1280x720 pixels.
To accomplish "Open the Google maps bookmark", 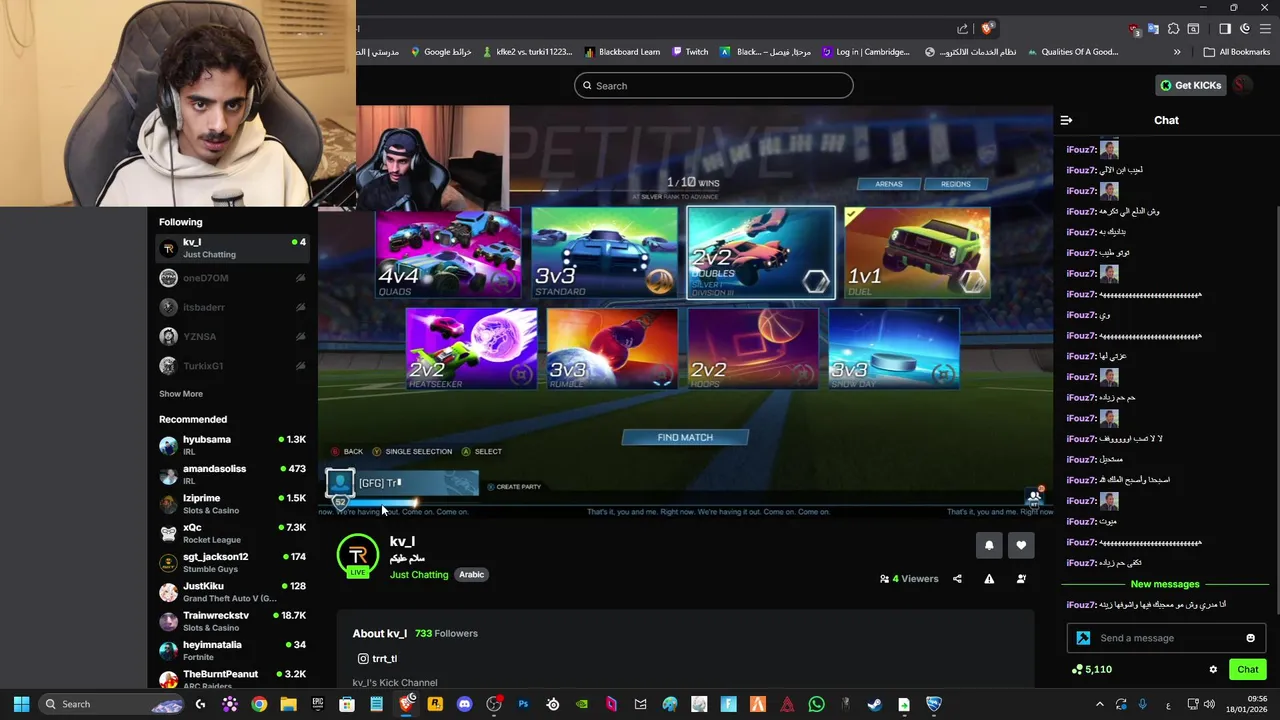I will (x=441, y=52).
